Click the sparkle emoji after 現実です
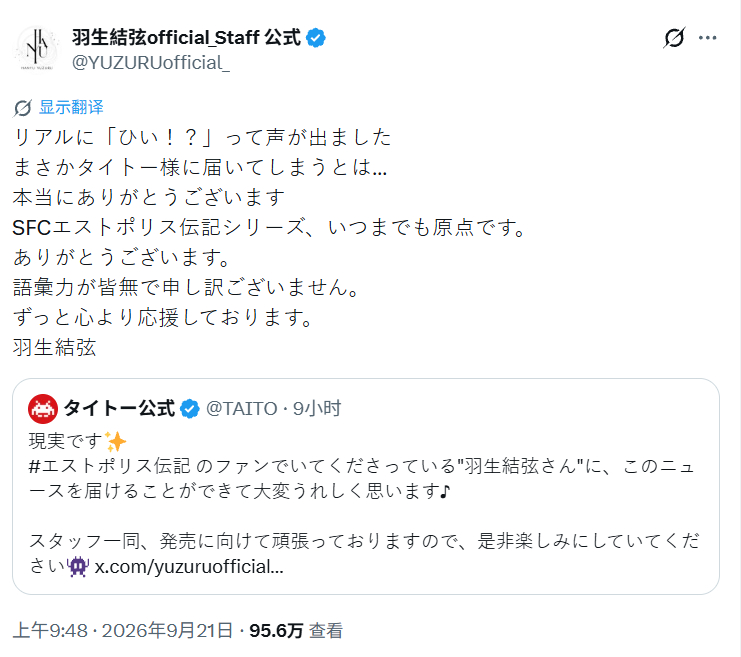 click(115, 441)
